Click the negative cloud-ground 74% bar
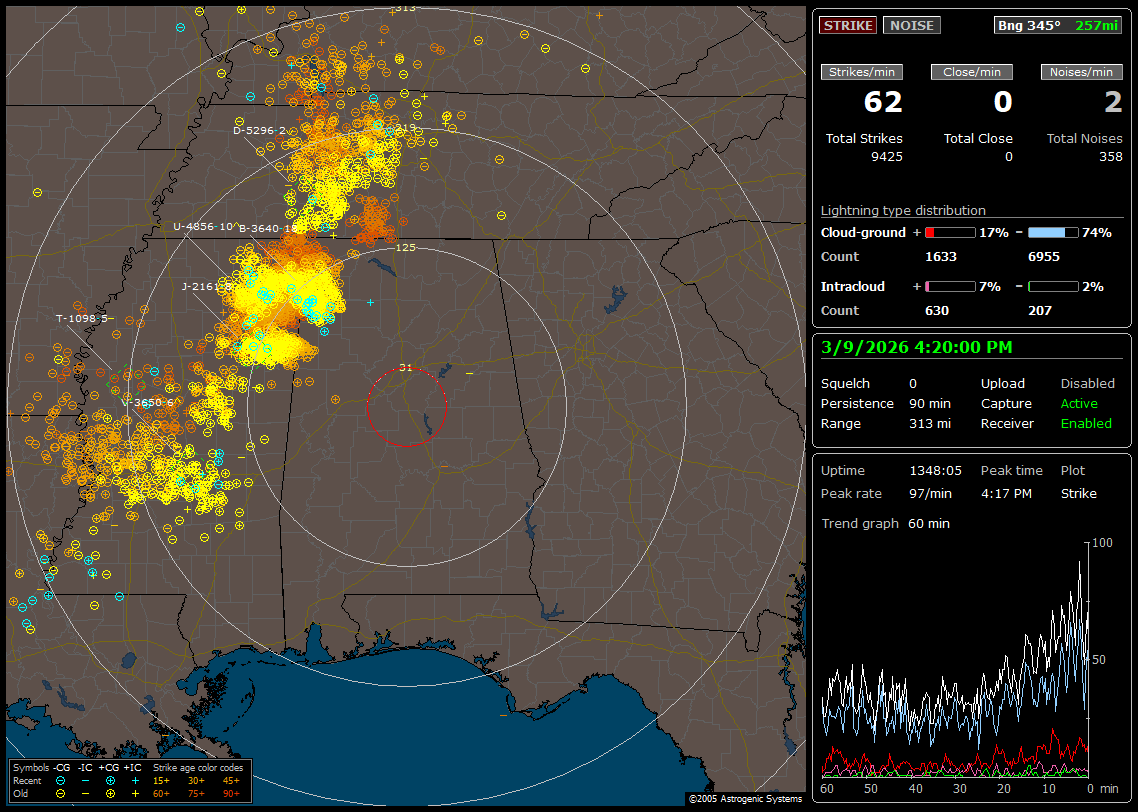The width and height of the screenshot is (1138, 812). pos(1053,232)
